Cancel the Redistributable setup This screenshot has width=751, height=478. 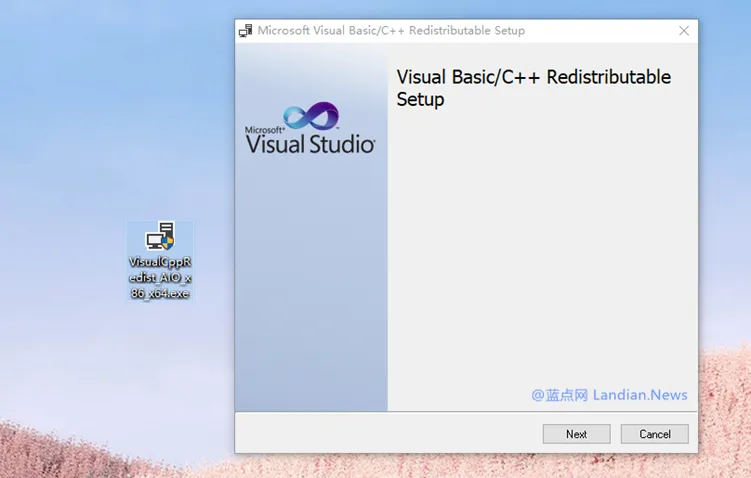click(654, 434)
